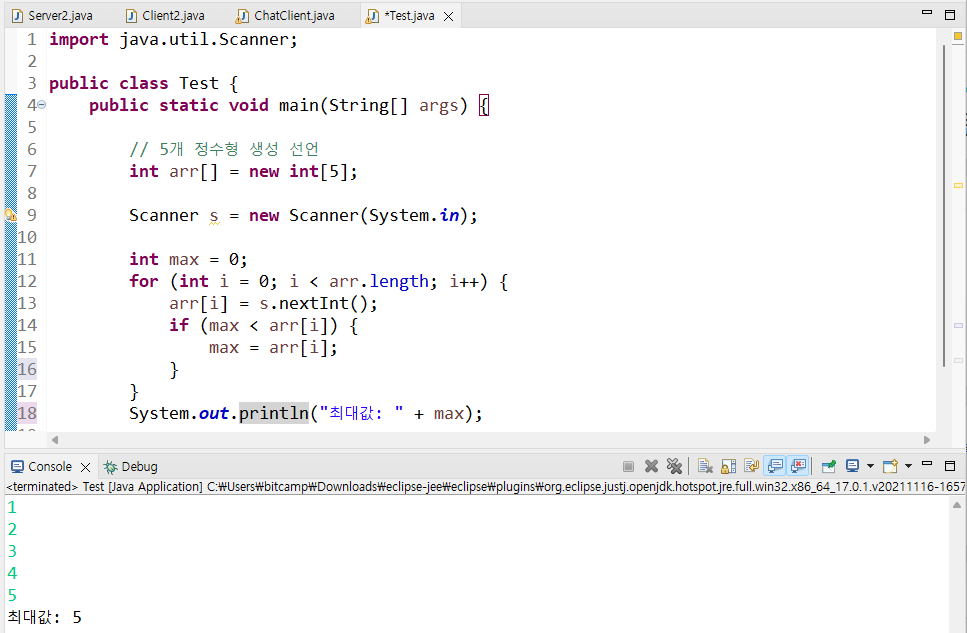Toggle show console on standard error change
Viewport: 967px width, 633px height.
point(798,466)
